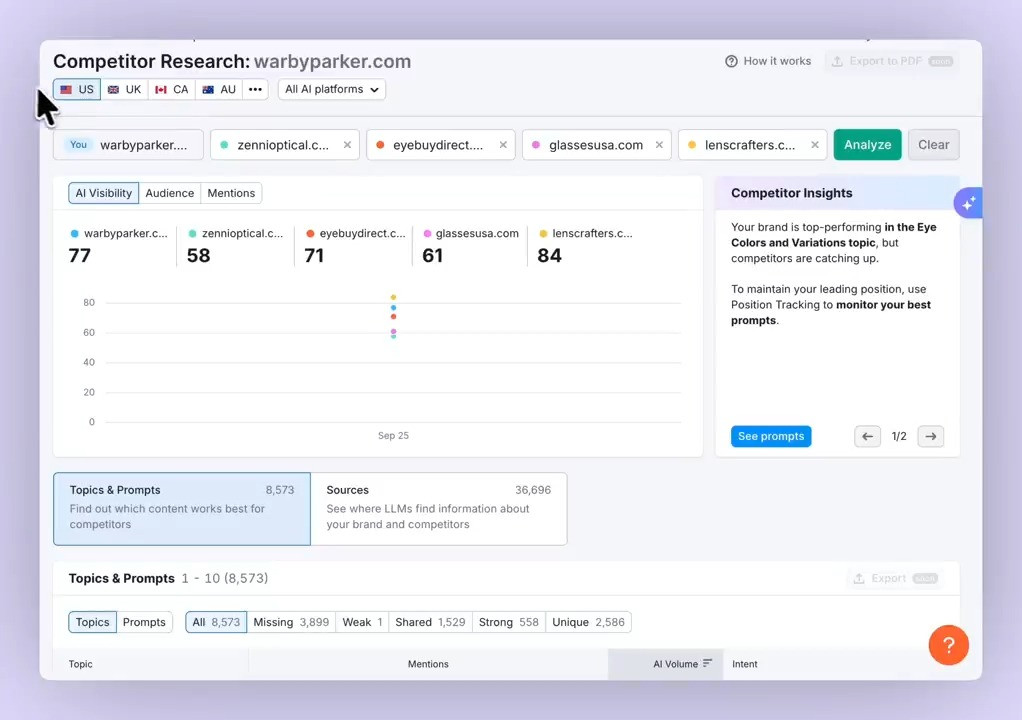The height and width of the screenshot is (720, 1022).
Task: Toggle Prompts view in table
Action: pos(144,622)
